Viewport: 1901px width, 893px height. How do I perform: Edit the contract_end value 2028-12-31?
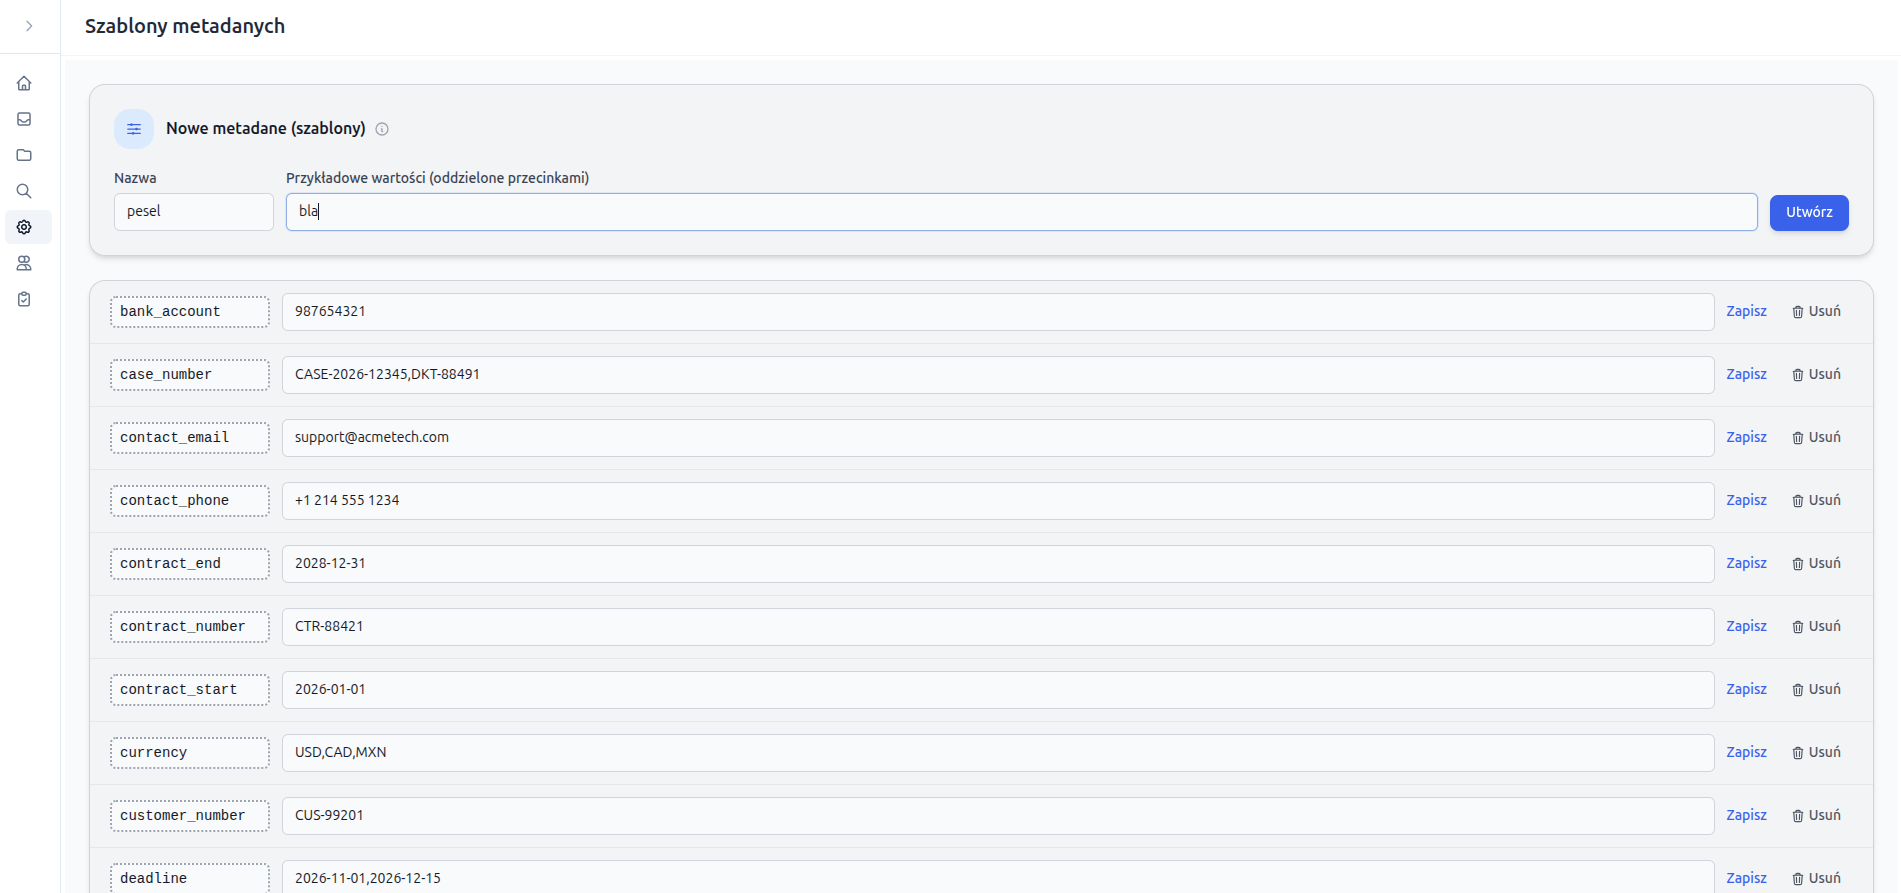click(998, 564)
